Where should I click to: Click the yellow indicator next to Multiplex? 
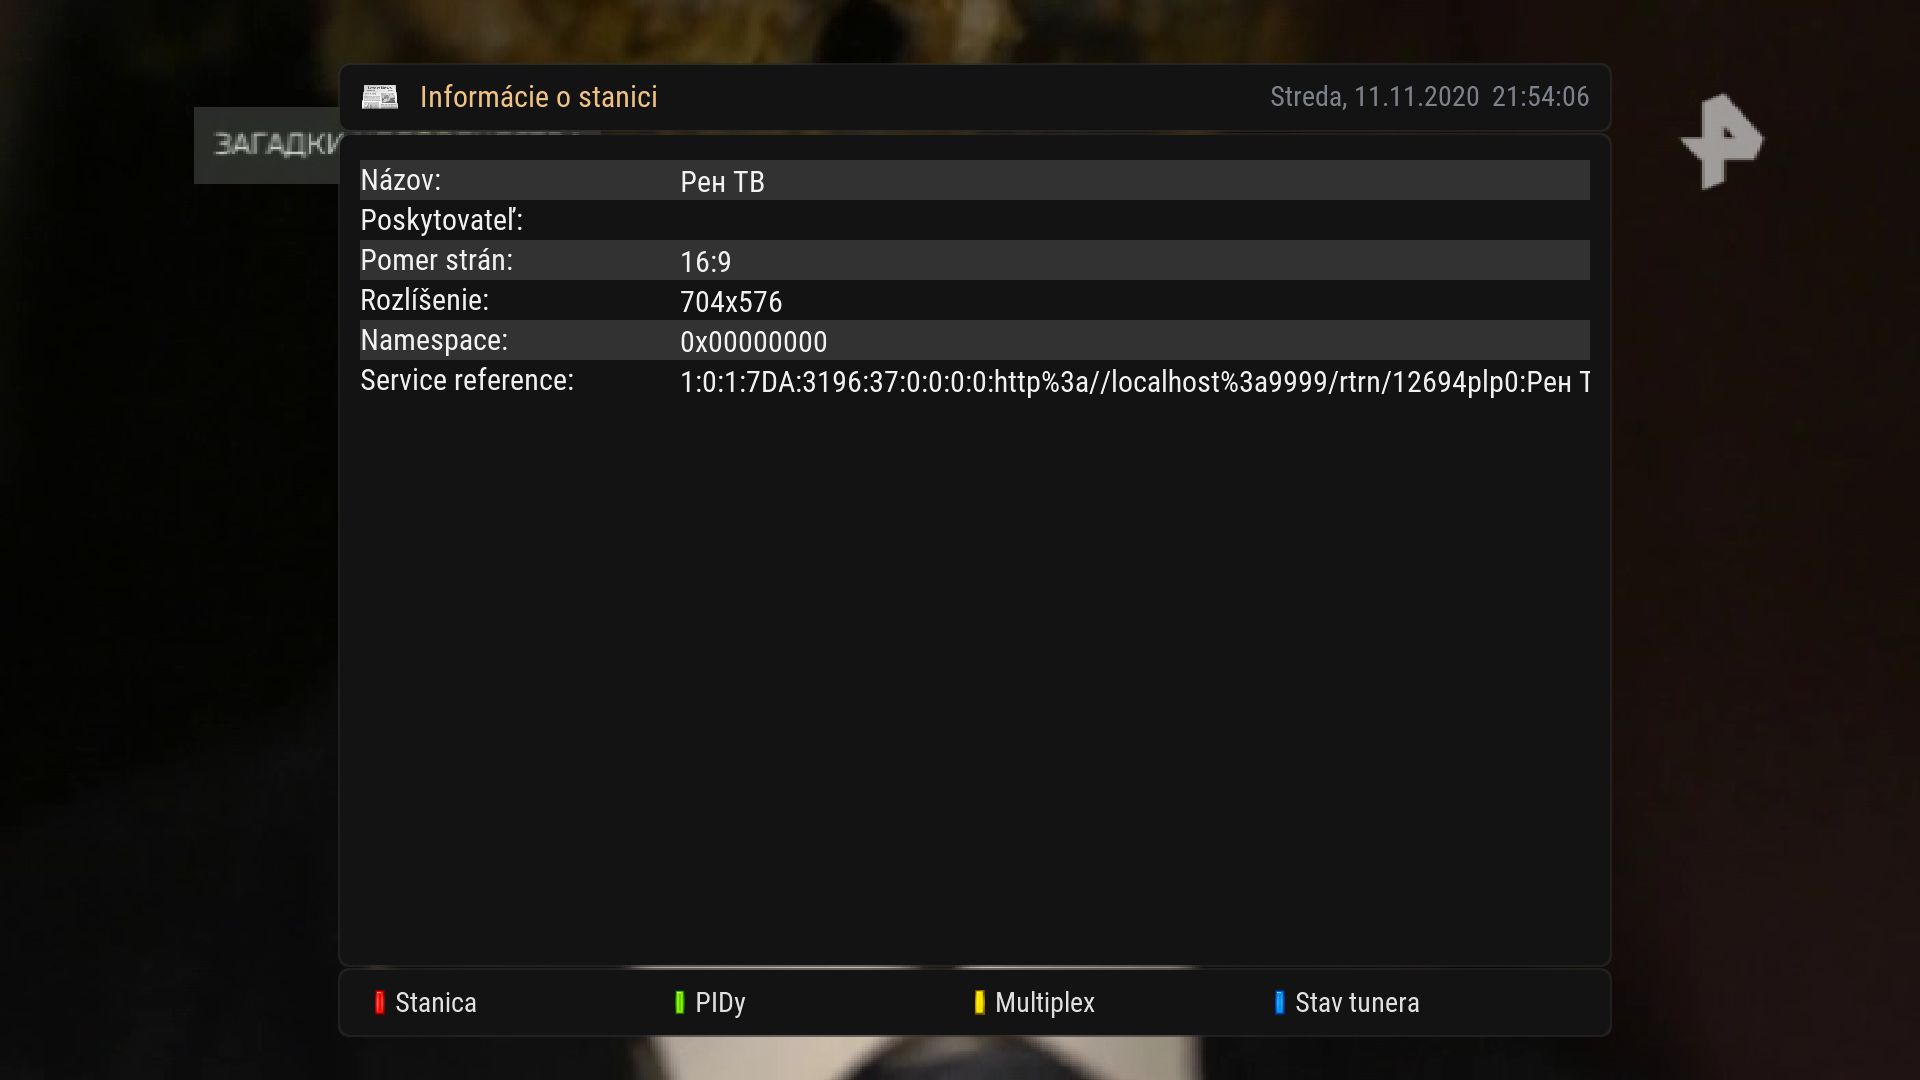pyautogui.click(x=979, y=1002)
